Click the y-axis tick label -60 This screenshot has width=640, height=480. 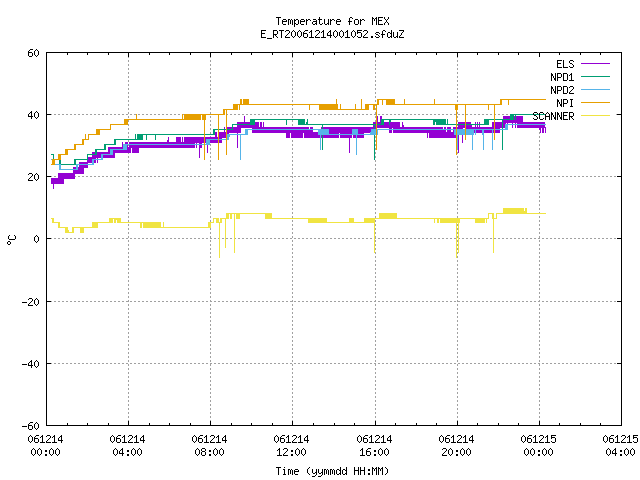pyautogui.click(x=31, y=426)
